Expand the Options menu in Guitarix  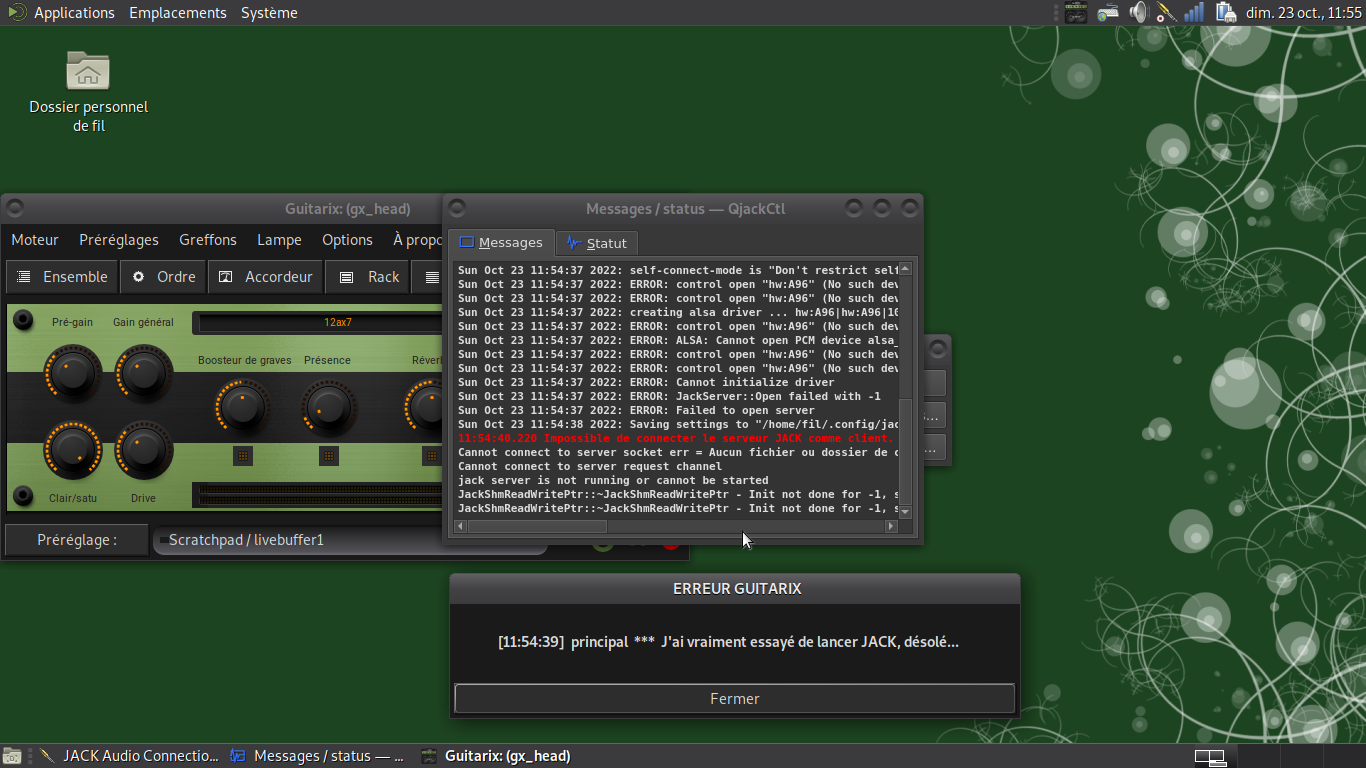pos(347,240)
